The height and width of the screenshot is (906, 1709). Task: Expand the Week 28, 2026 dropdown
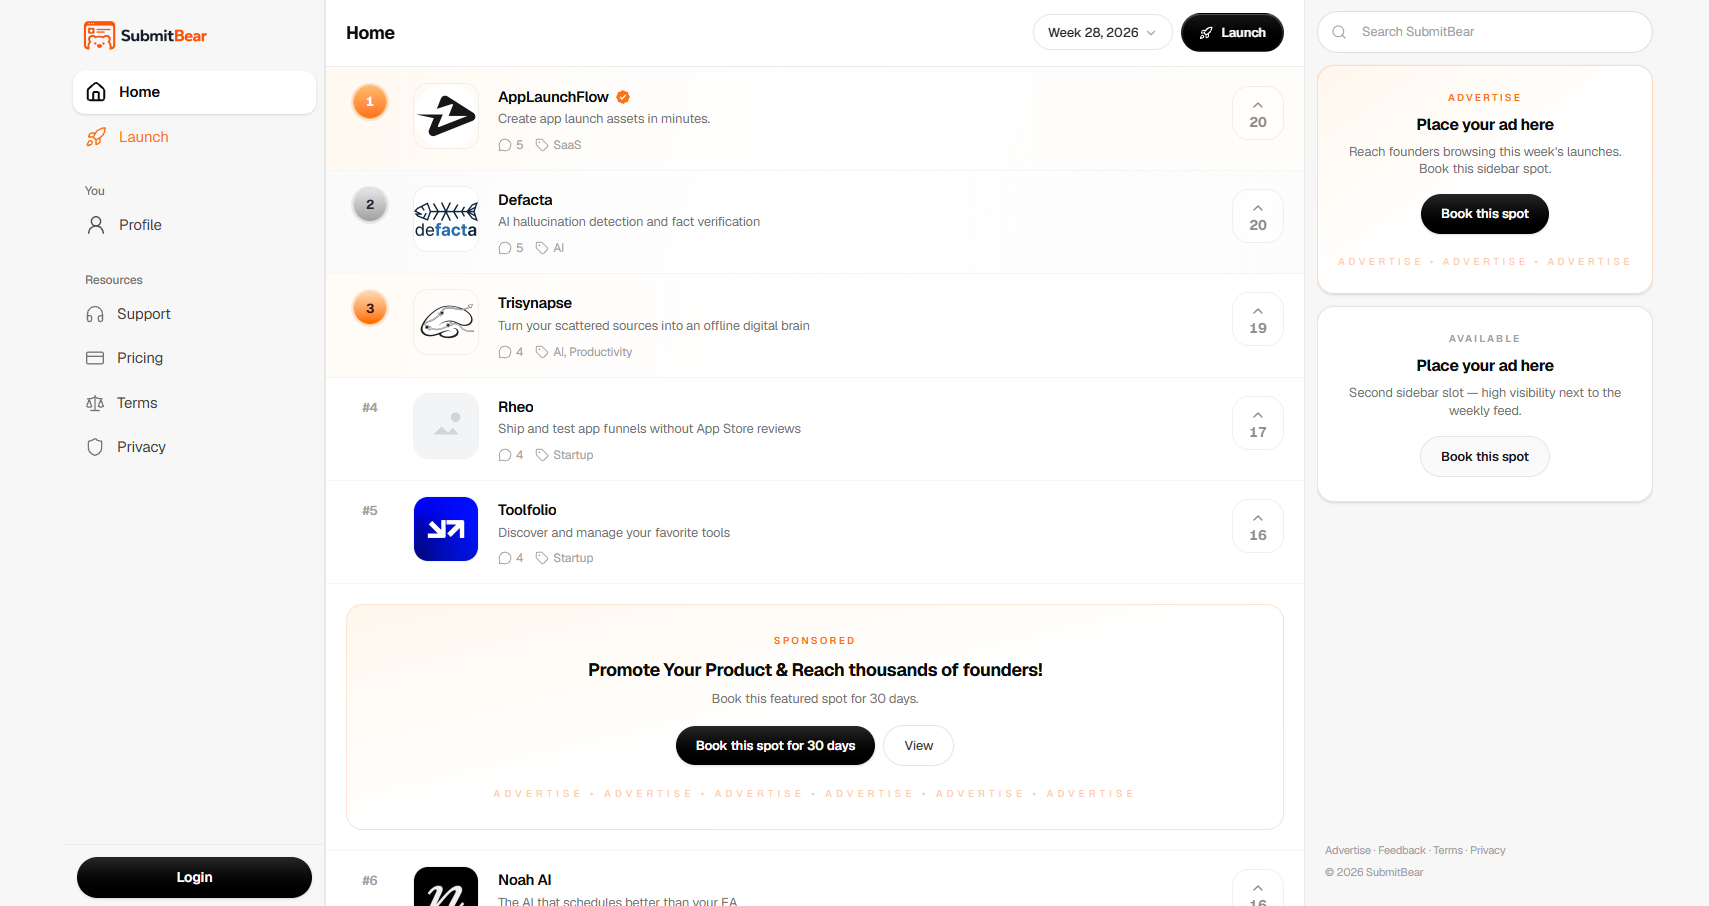1102,32
